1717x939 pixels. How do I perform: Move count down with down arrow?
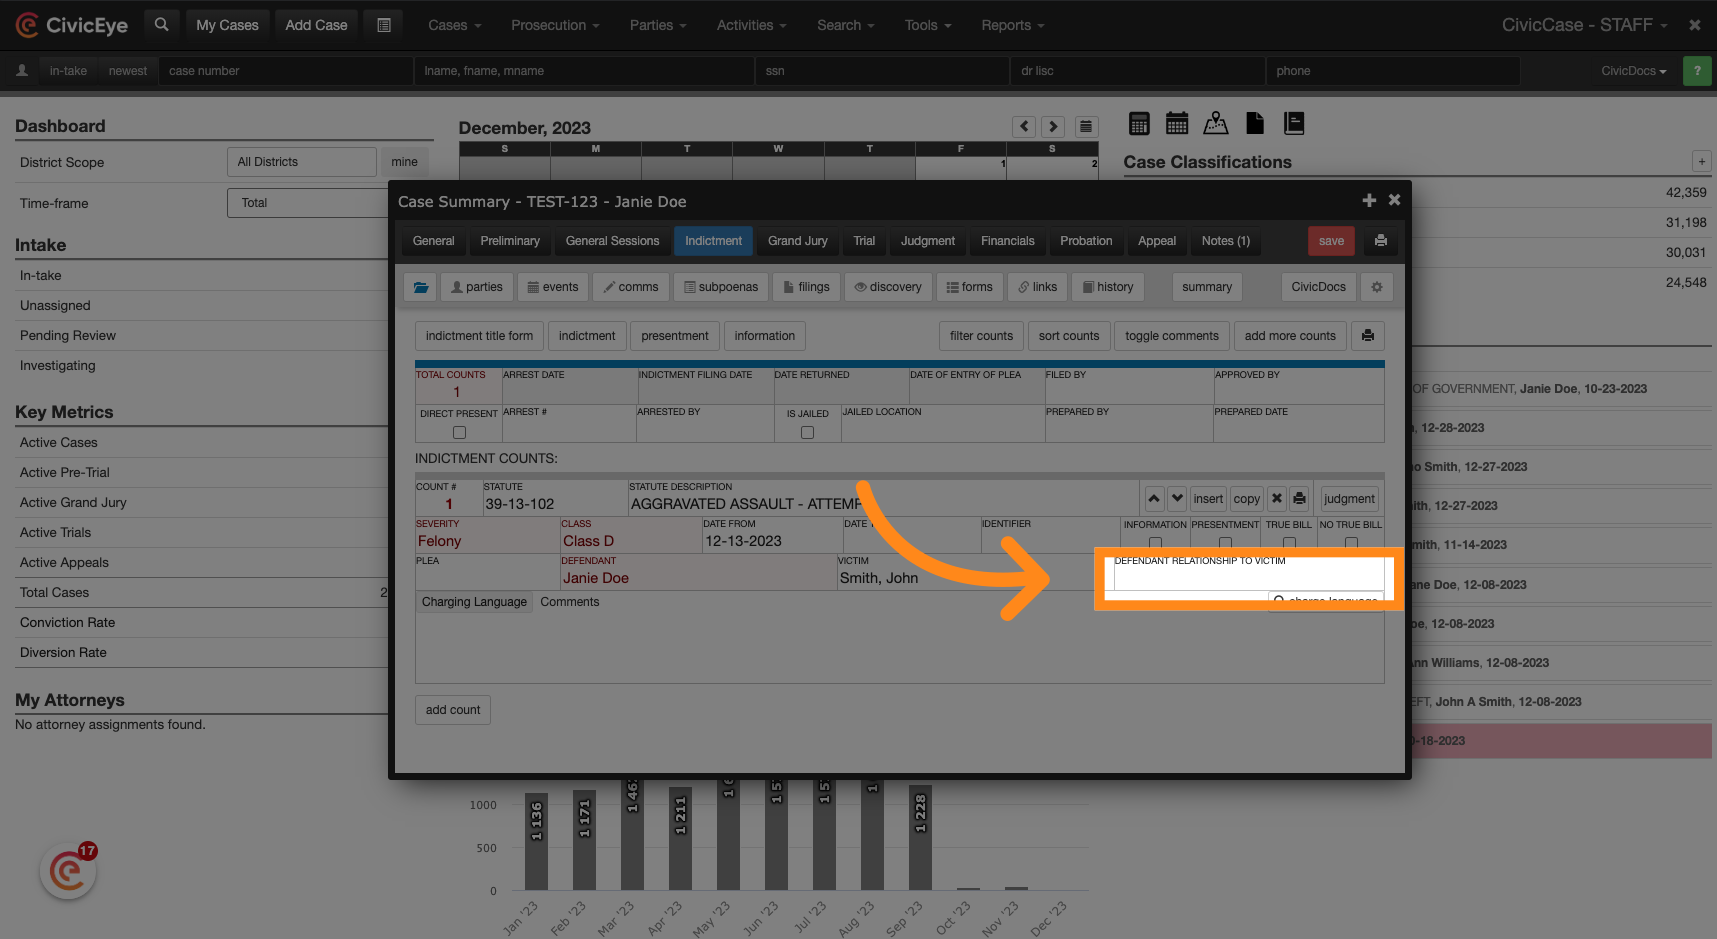1177,498
